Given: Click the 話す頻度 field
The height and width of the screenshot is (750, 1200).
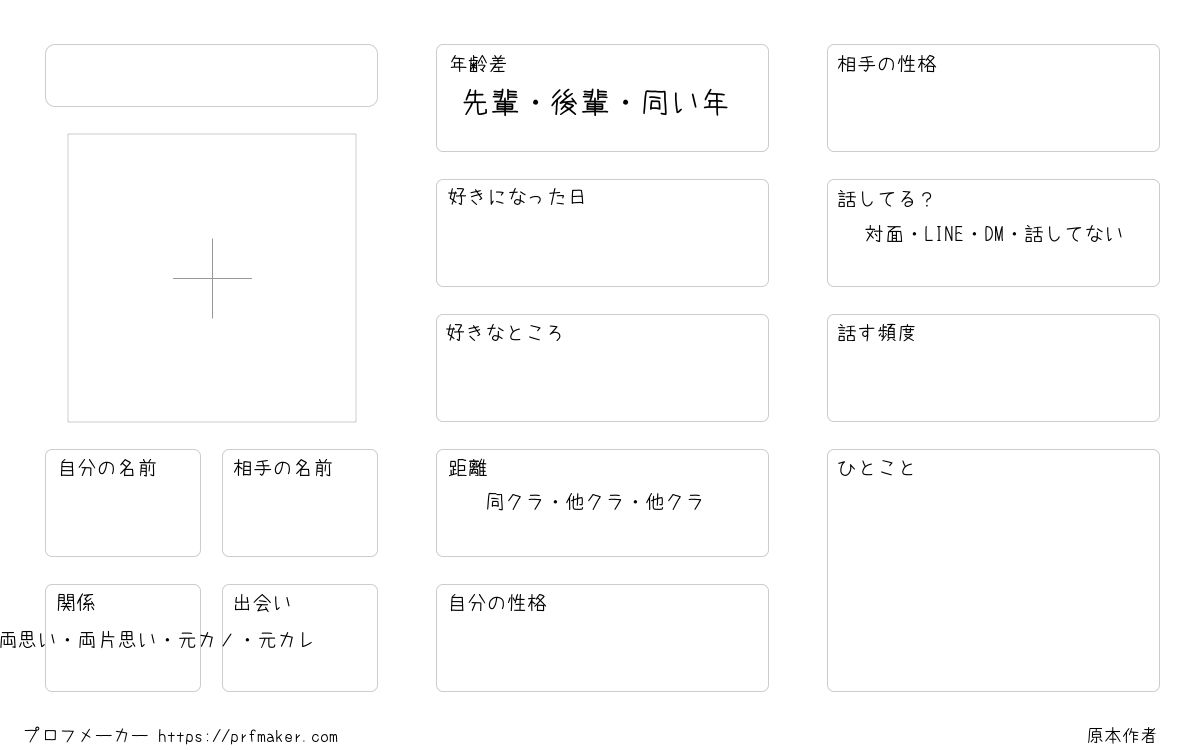Looking at the screenshot, I should (993, 368).
